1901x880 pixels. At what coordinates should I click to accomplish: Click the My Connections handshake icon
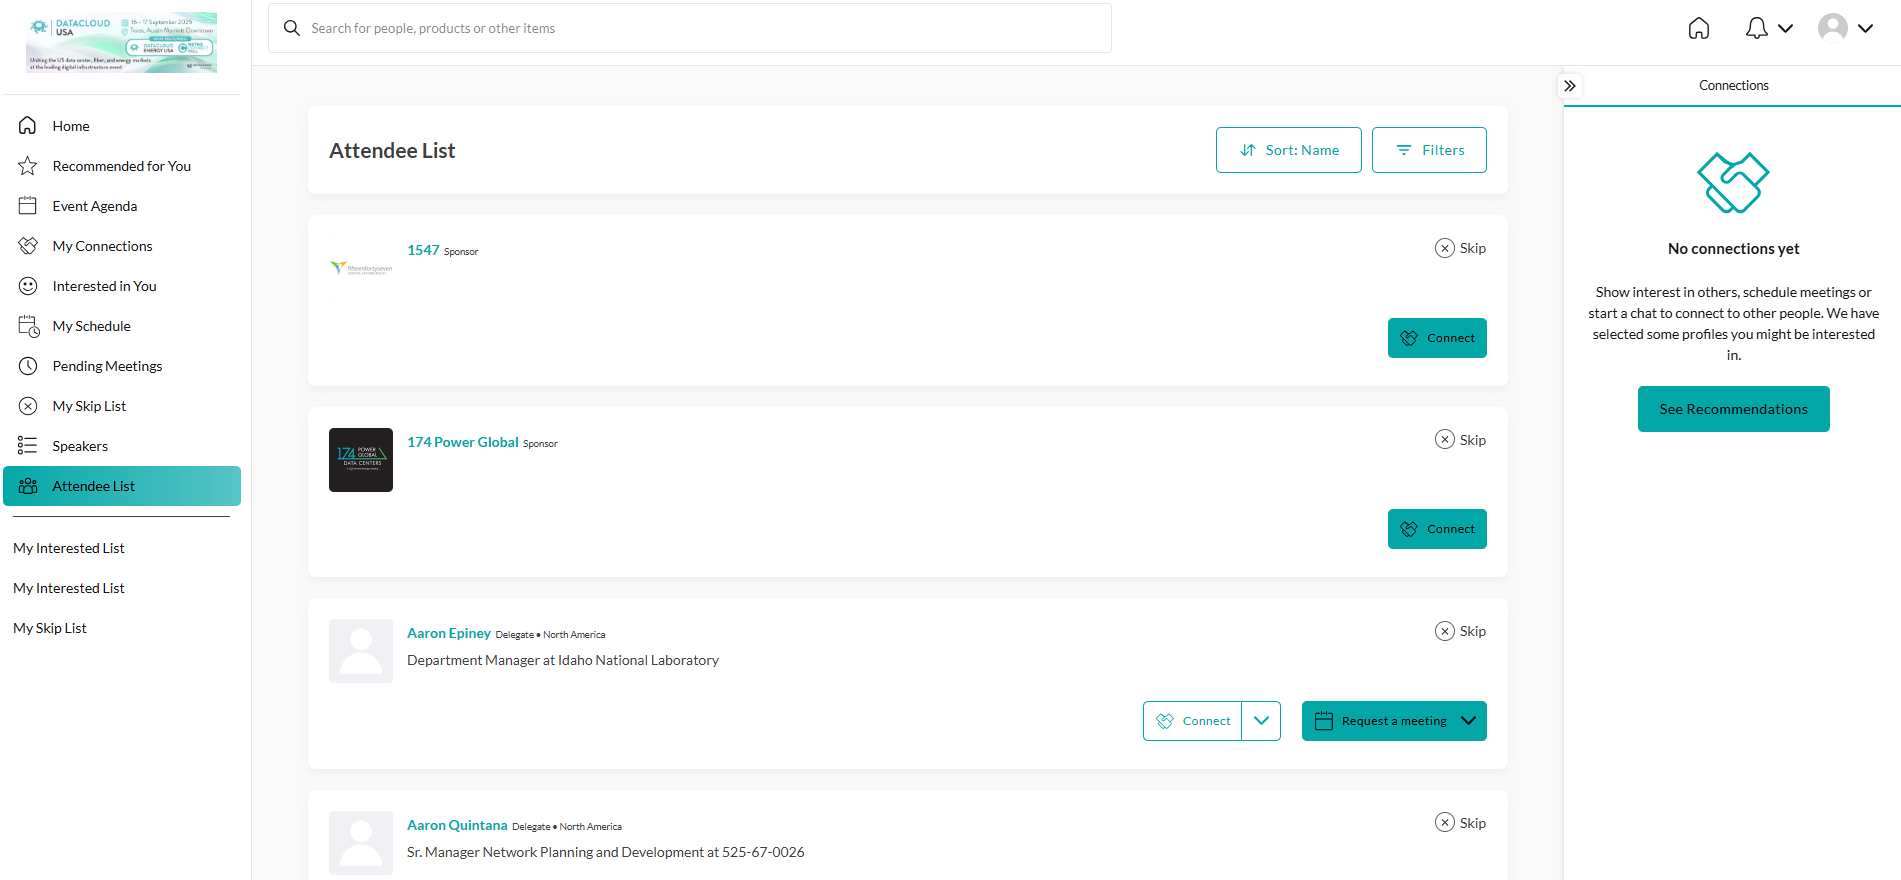[28, 246]
